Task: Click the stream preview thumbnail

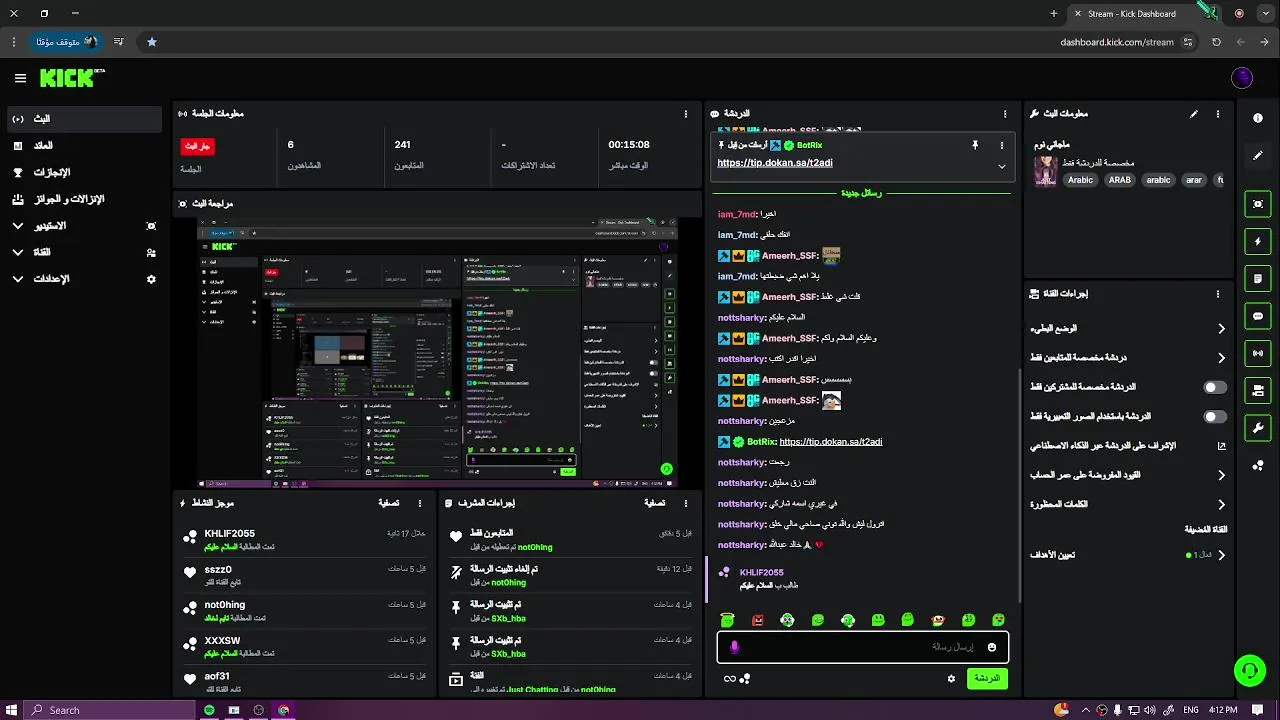Action: 438,353
